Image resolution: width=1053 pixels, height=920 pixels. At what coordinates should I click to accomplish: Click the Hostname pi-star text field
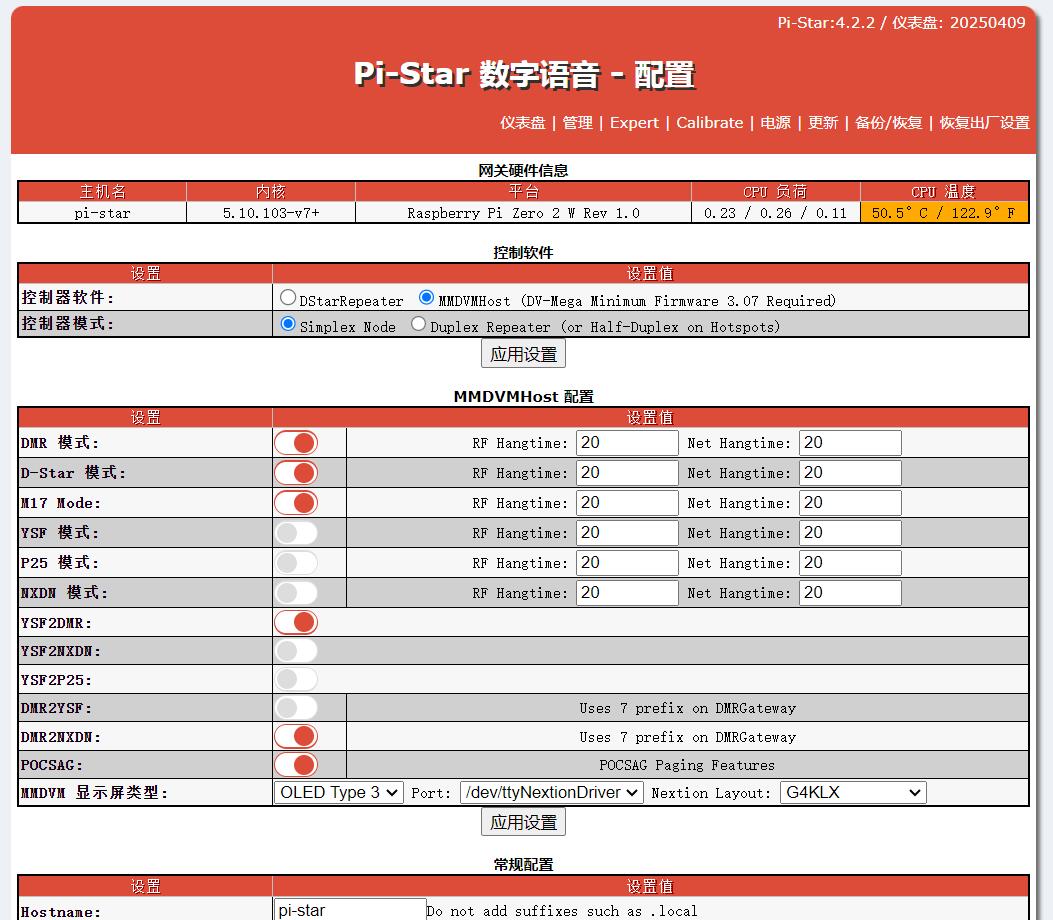pos(350,910)
